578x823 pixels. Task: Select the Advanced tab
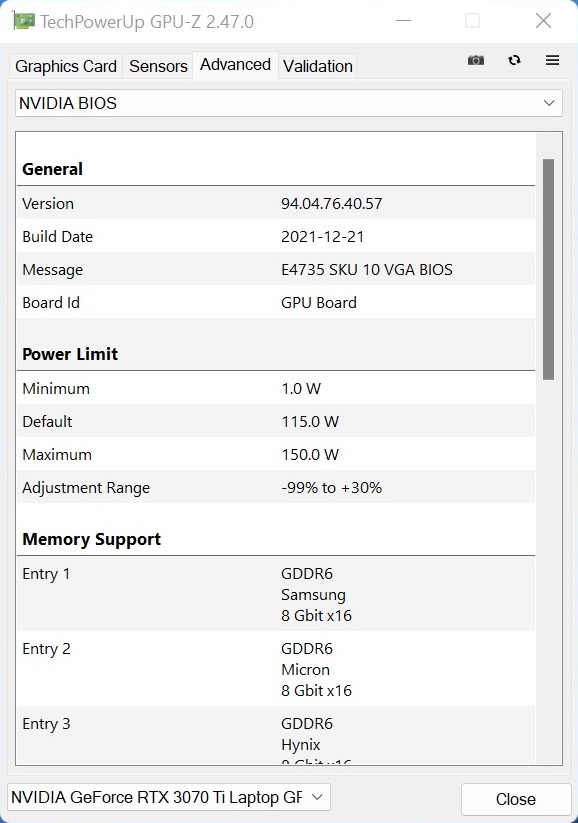pos(235,65)
